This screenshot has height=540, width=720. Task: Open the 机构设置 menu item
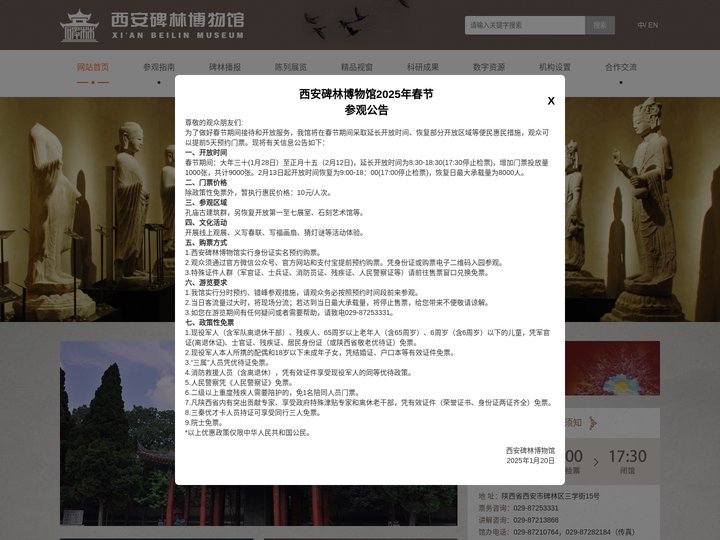555,67
